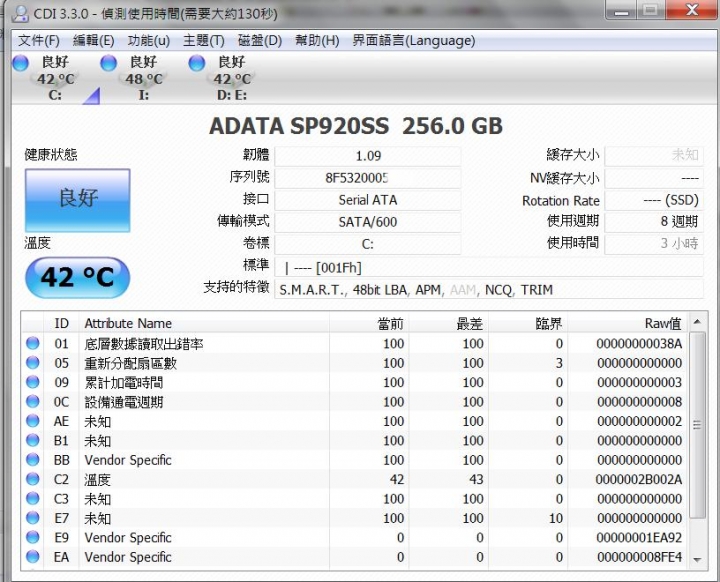720x582 pixels.
Task: Click the CDI application title bar icon
Action: click(x=20, y=13)
